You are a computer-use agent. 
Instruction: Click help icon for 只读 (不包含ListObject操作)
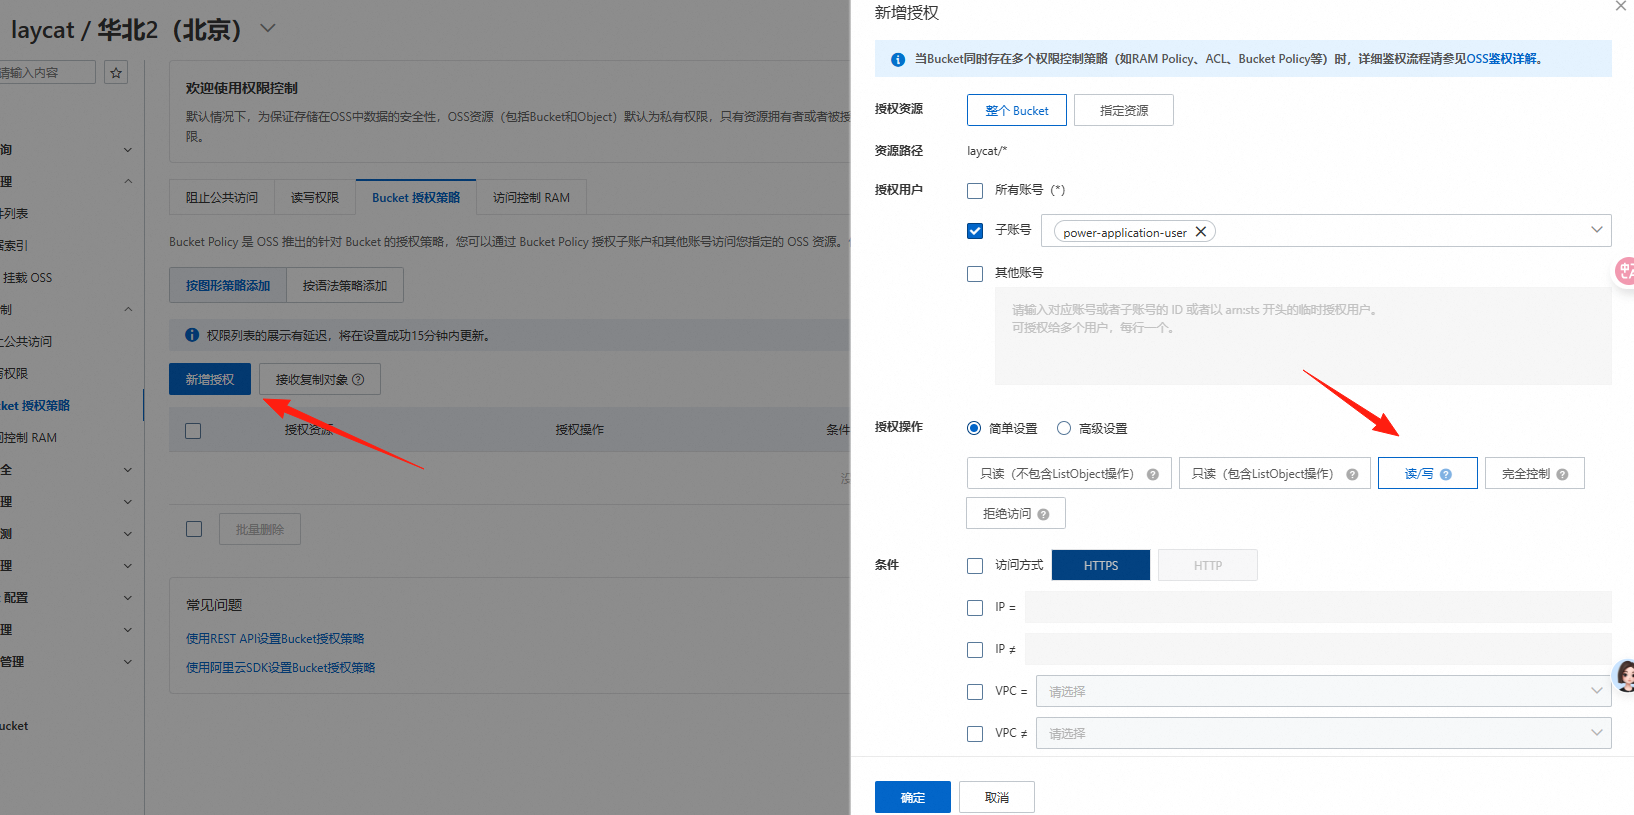[x=1153, y=474]
